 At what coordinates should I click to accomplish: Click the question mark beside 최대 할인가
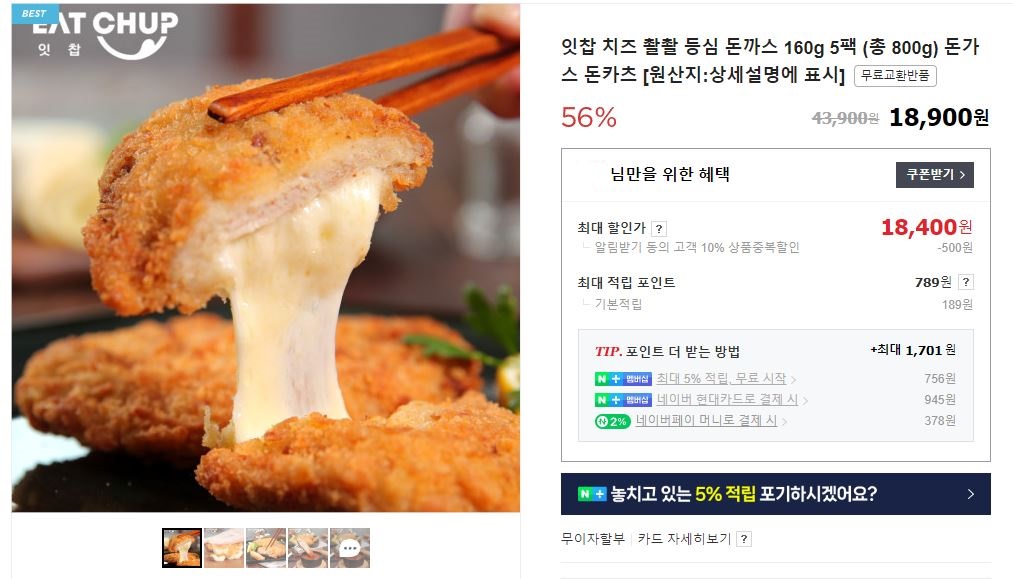[x=658, y=229]
